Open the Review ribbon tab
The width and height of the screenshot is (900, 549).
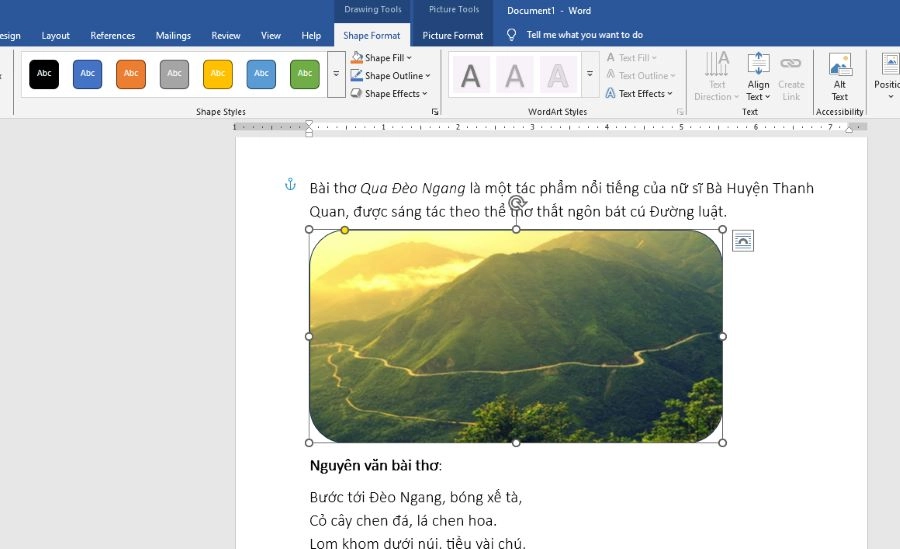[226, 35]
